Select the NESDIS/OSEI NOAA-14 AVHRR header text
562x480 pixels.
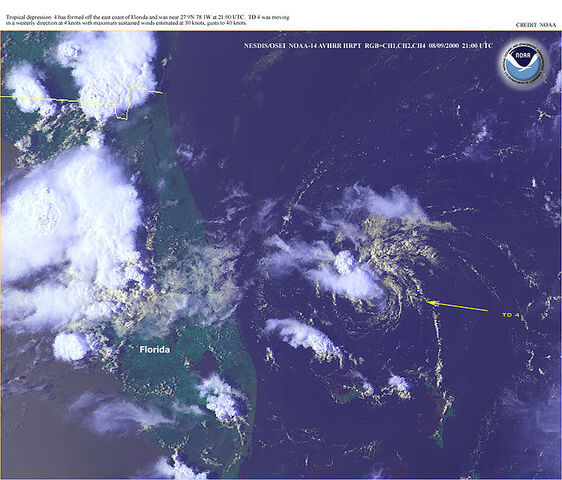pos(303,46)
